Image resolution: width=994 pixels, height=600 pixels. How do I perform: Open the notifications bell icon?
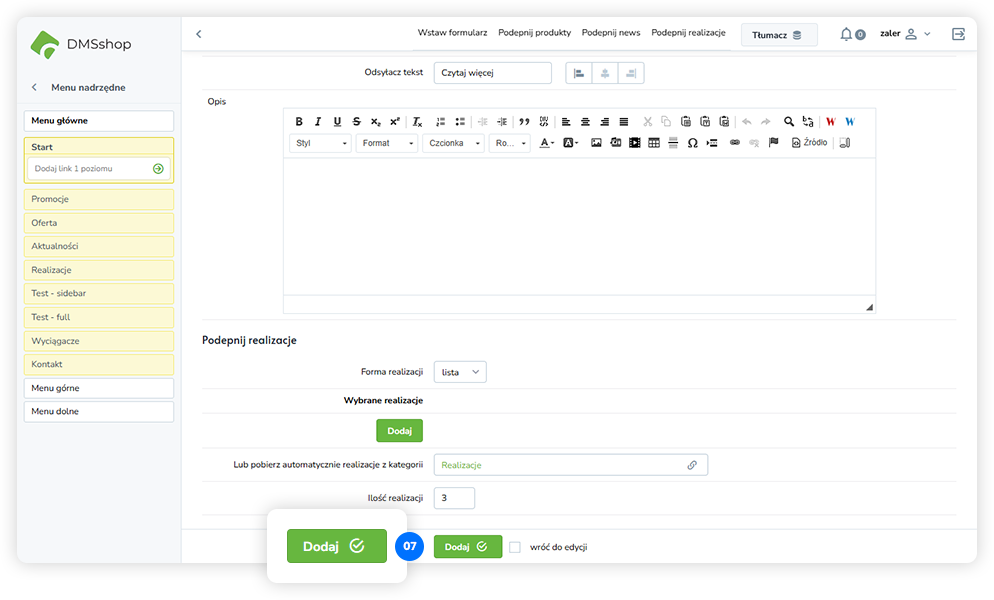click(846, 34)
